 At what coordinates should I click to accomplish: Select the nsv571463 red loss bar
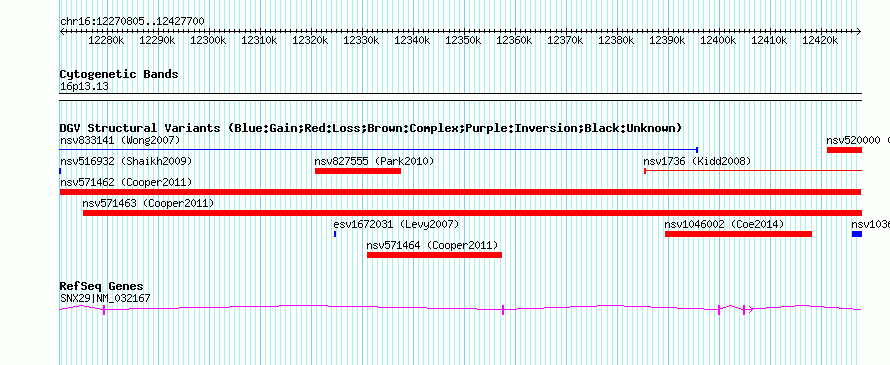(x=472, y=213)
